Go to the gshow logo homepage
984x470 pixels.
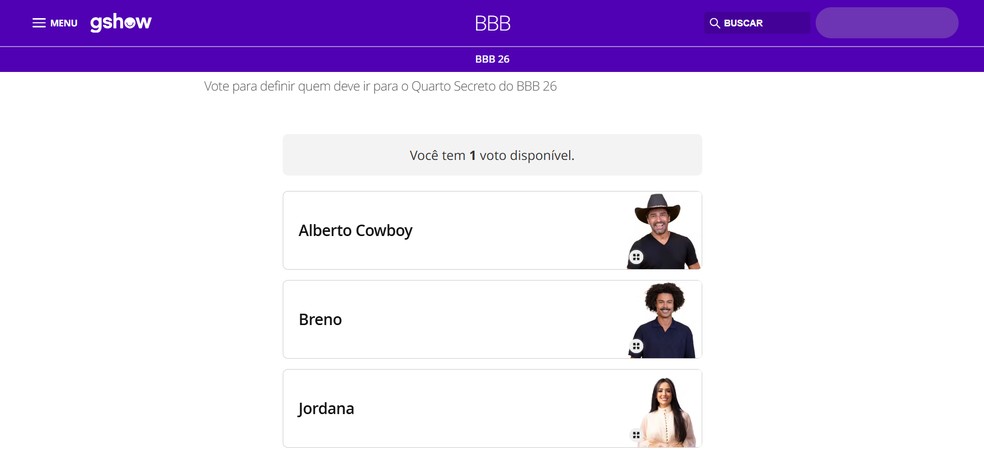pyautogui.click(x=121, y=22)
